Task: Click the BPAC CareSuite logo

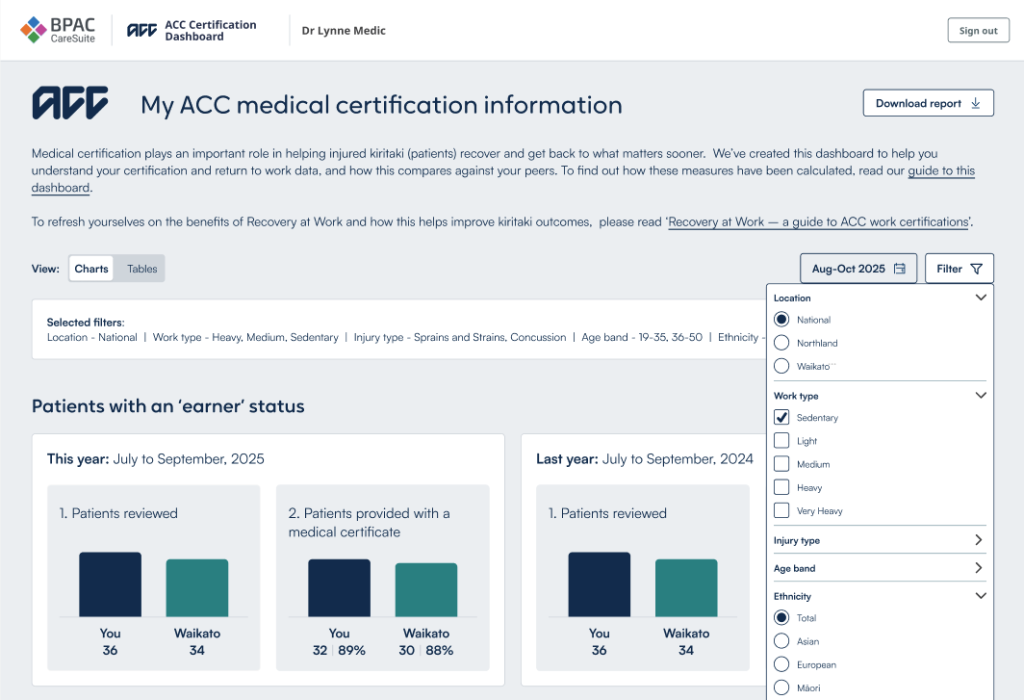Action: pos(58,30)
